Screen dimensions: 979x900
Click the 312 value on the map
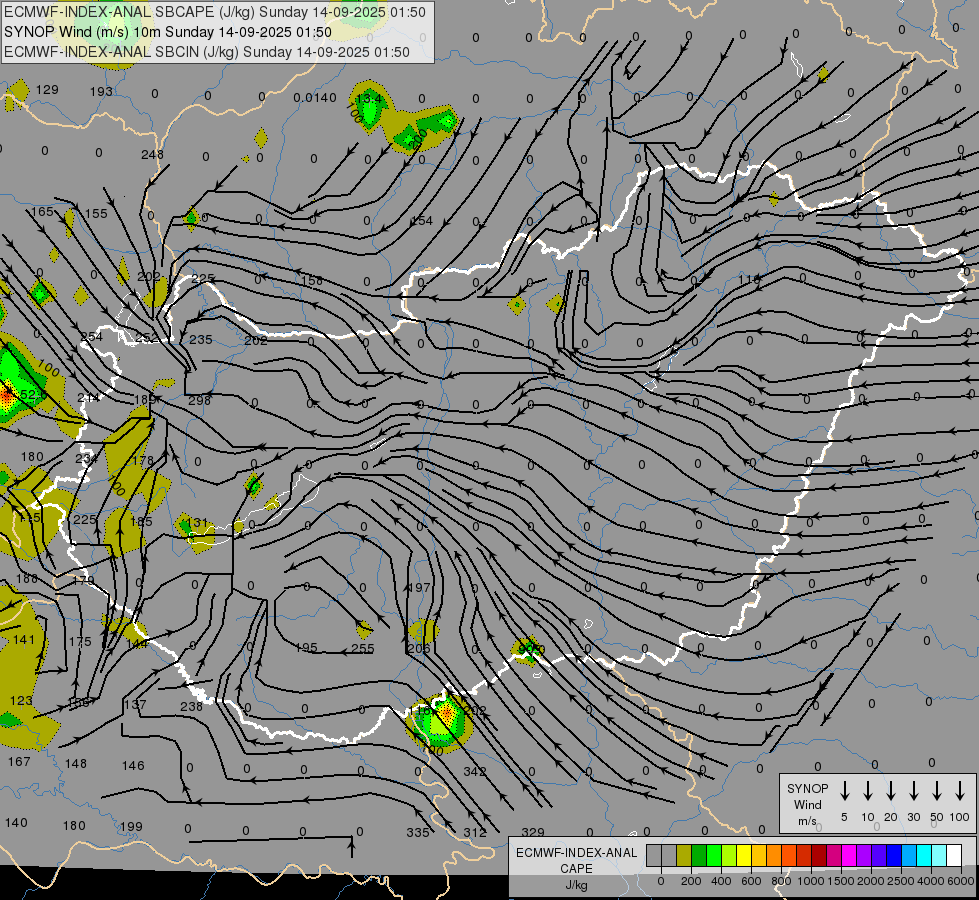point(475,833)
